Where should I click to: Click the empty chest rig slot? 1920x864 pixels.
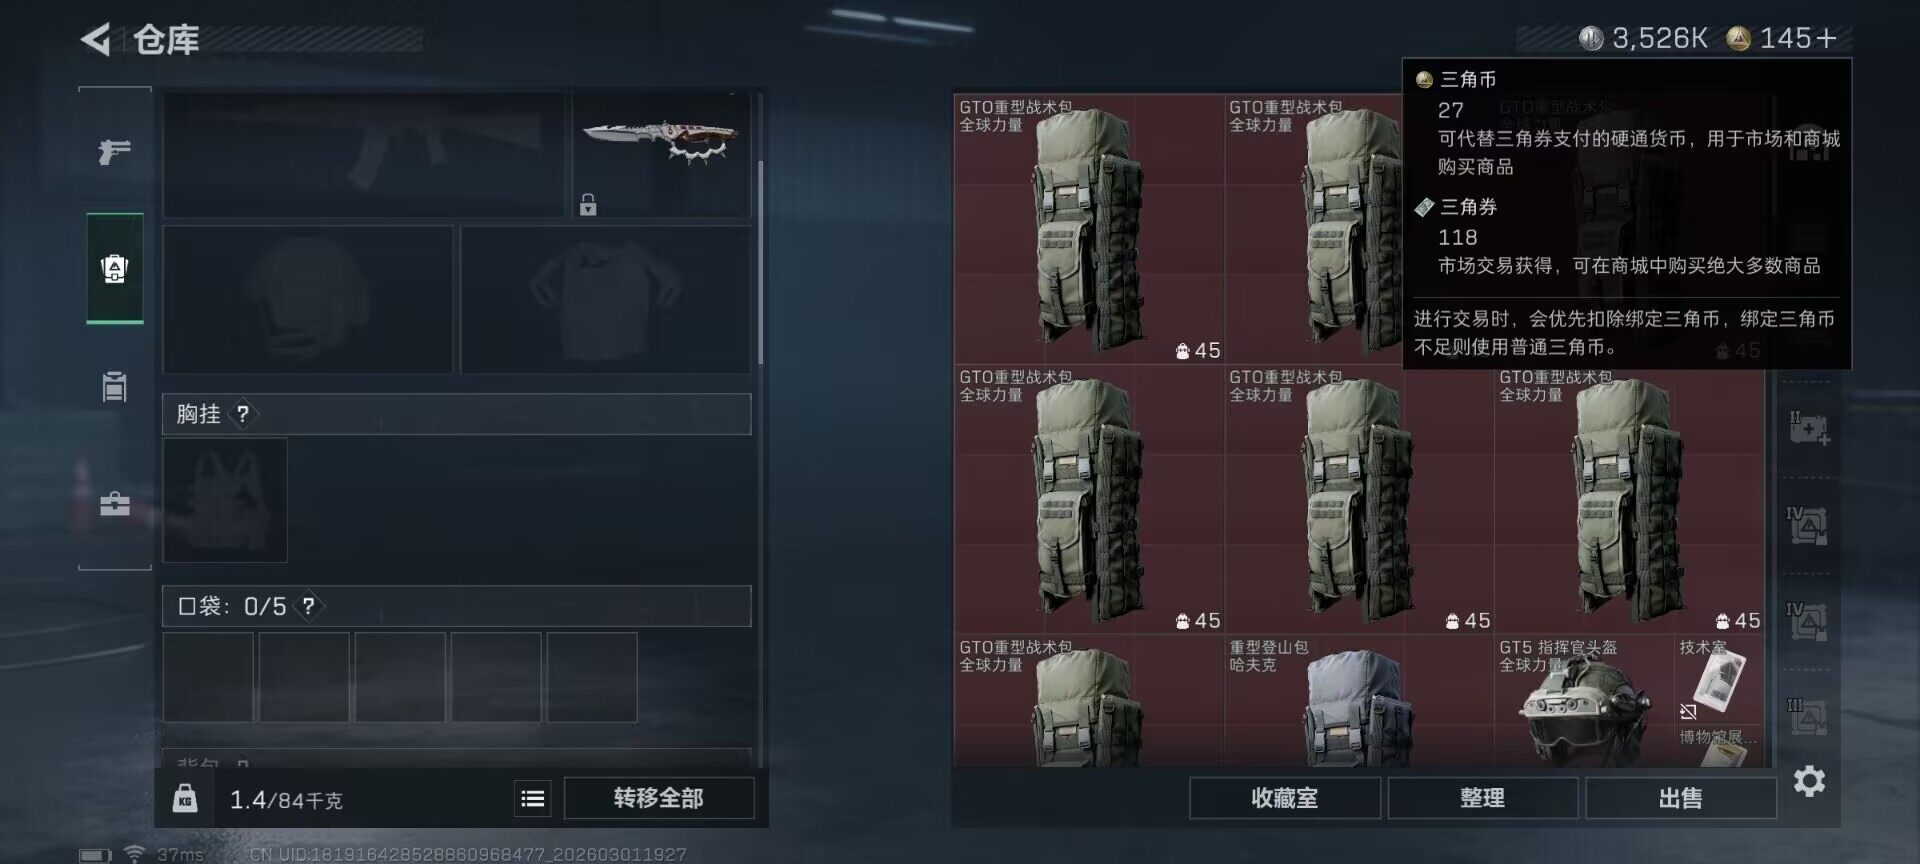click(x=225, y=500)
